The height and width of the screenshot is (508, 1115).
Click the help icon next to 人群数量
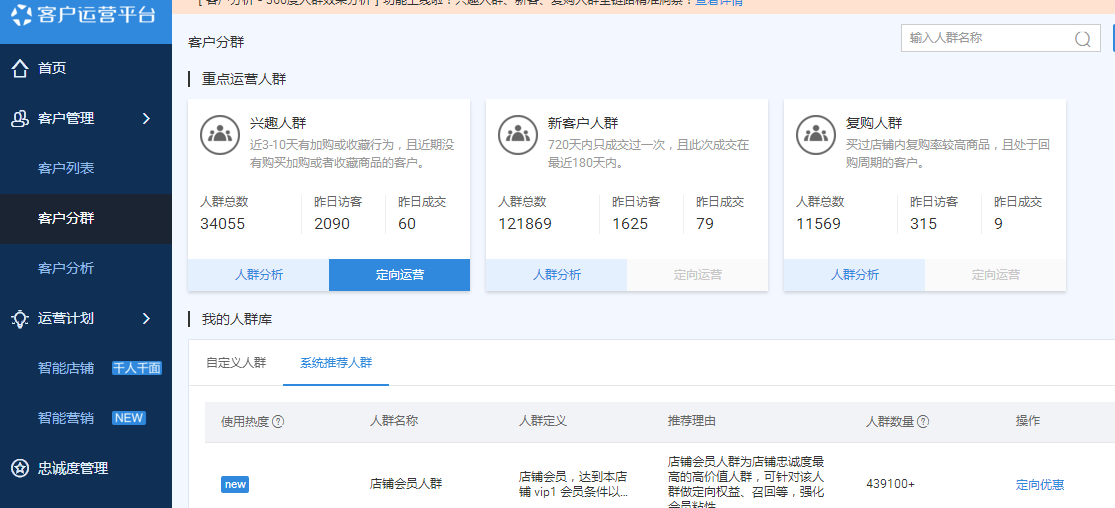pyautogui.click(x=923, y=422)
